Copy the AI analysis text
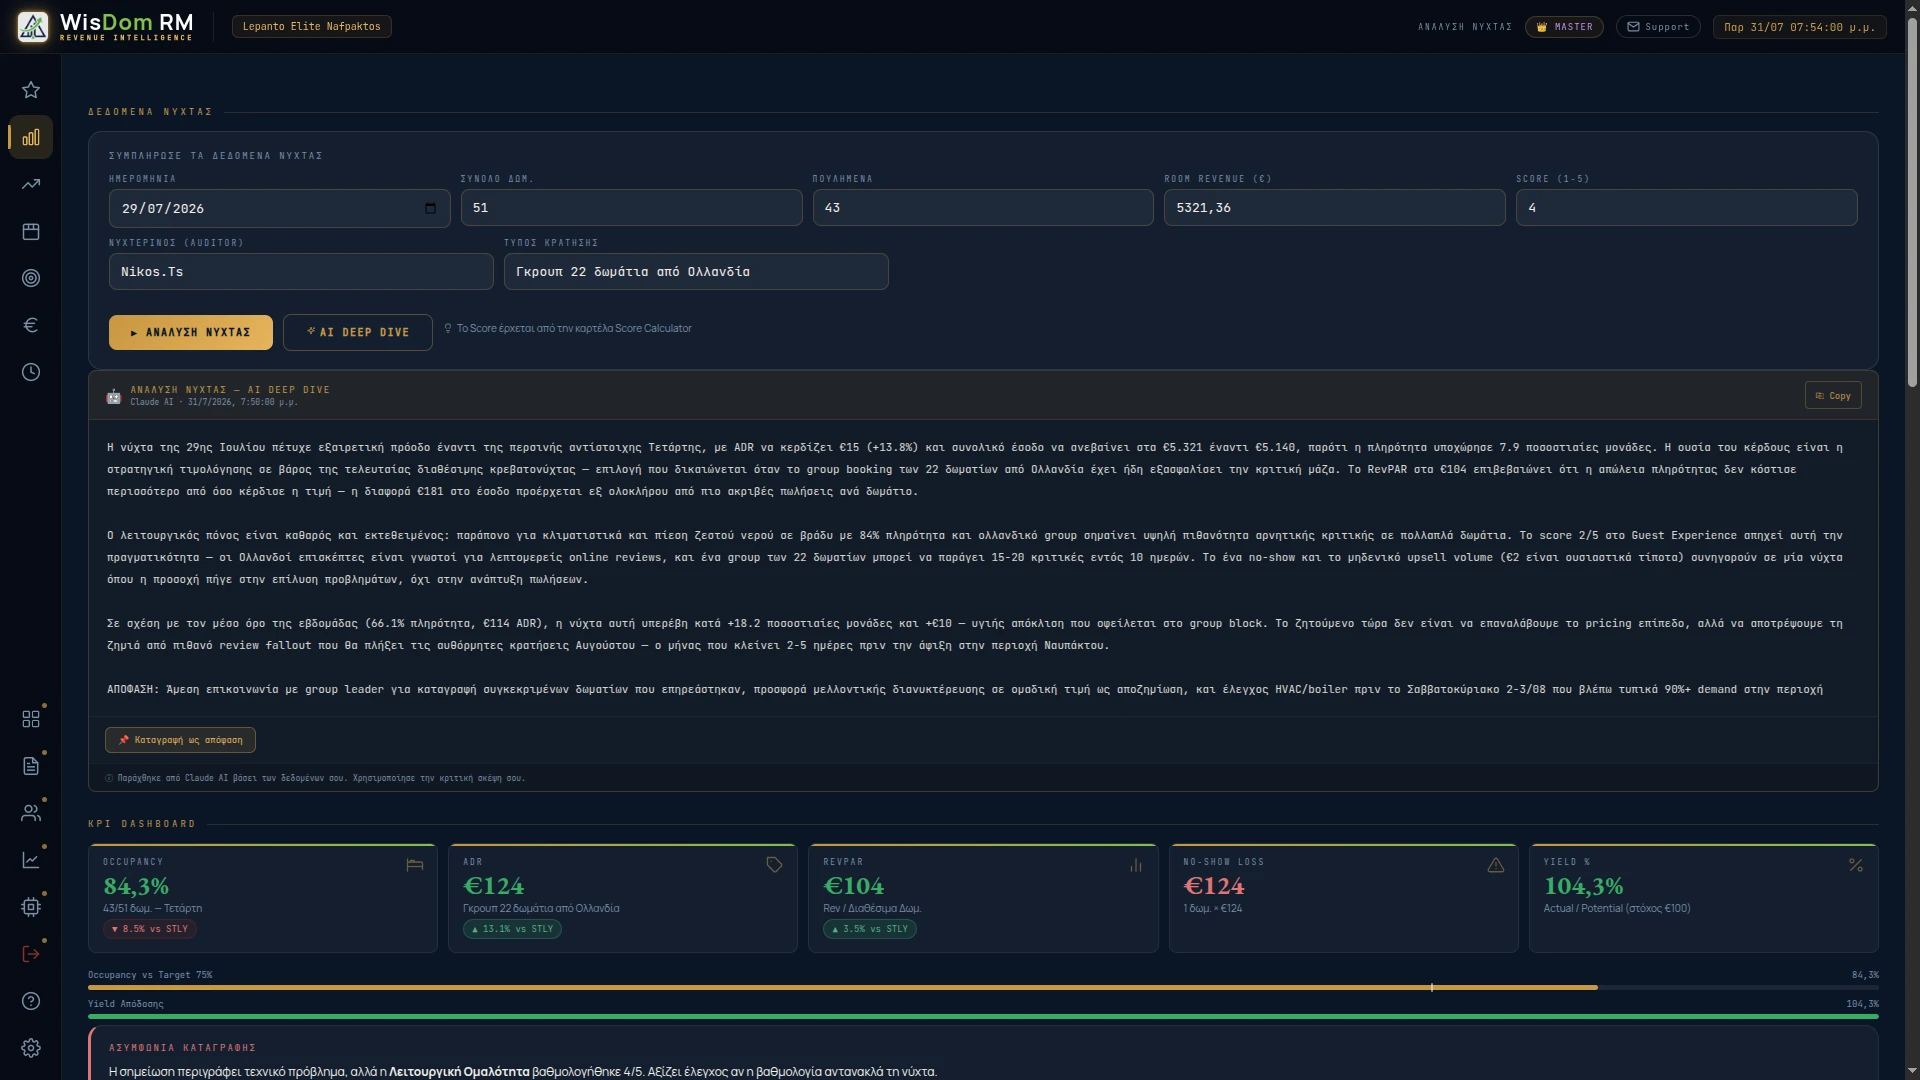This screenshot has height=1080, width=1920. [1833, 396]
